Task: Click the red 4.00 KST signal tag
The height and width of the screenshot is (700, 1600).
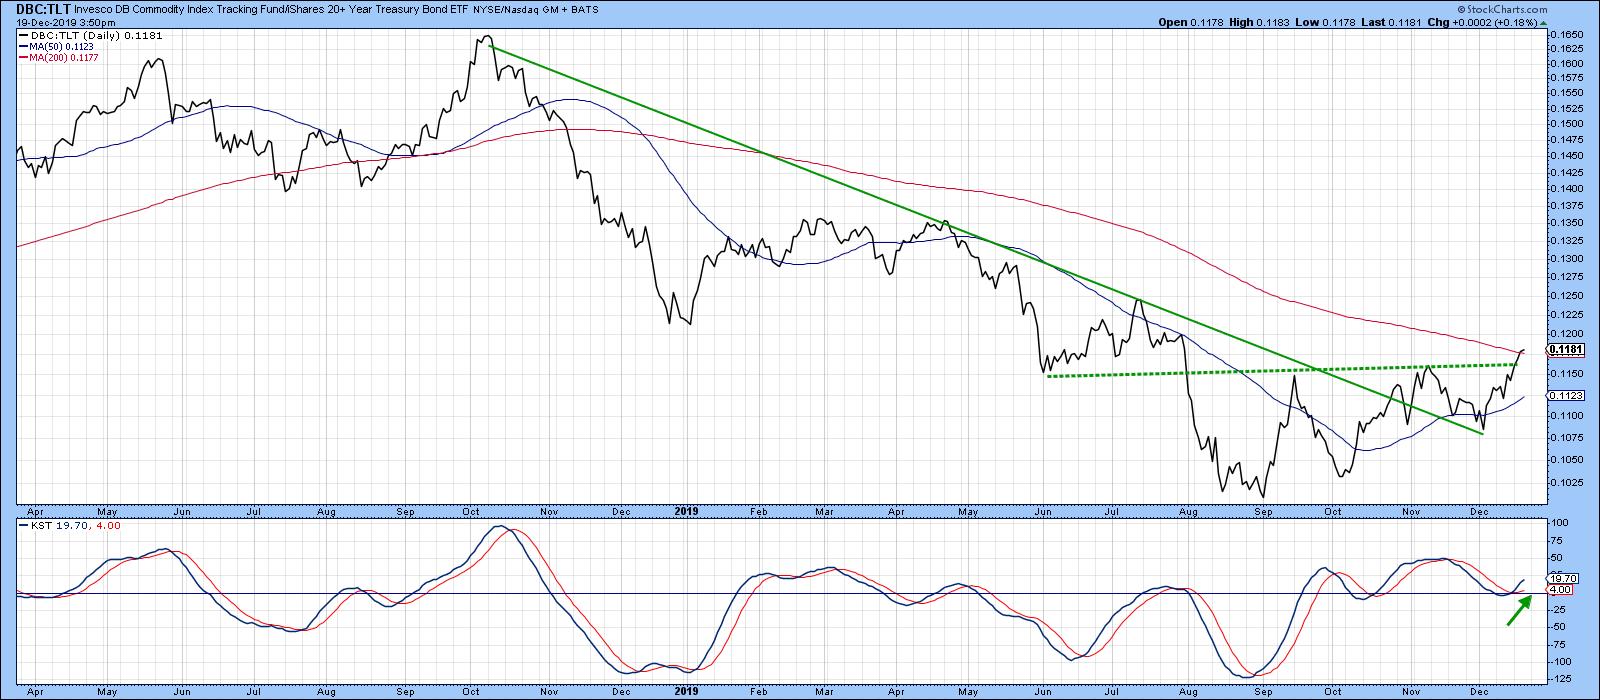Action: 1561,590
